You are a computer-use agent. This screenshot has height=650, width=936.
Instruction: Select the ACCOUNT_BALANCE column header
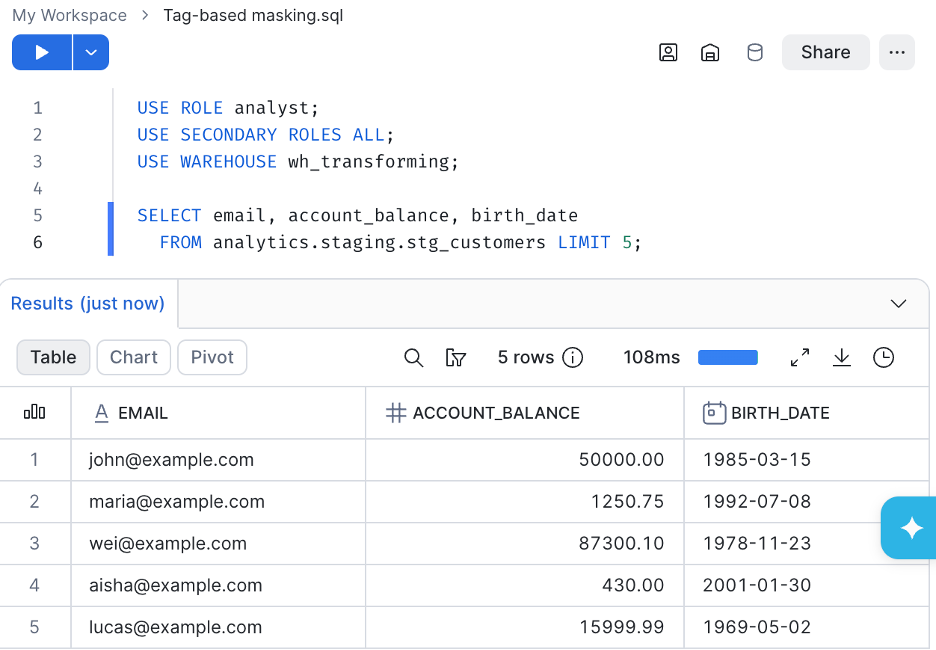pyautogui.click(x=525, y=413)
